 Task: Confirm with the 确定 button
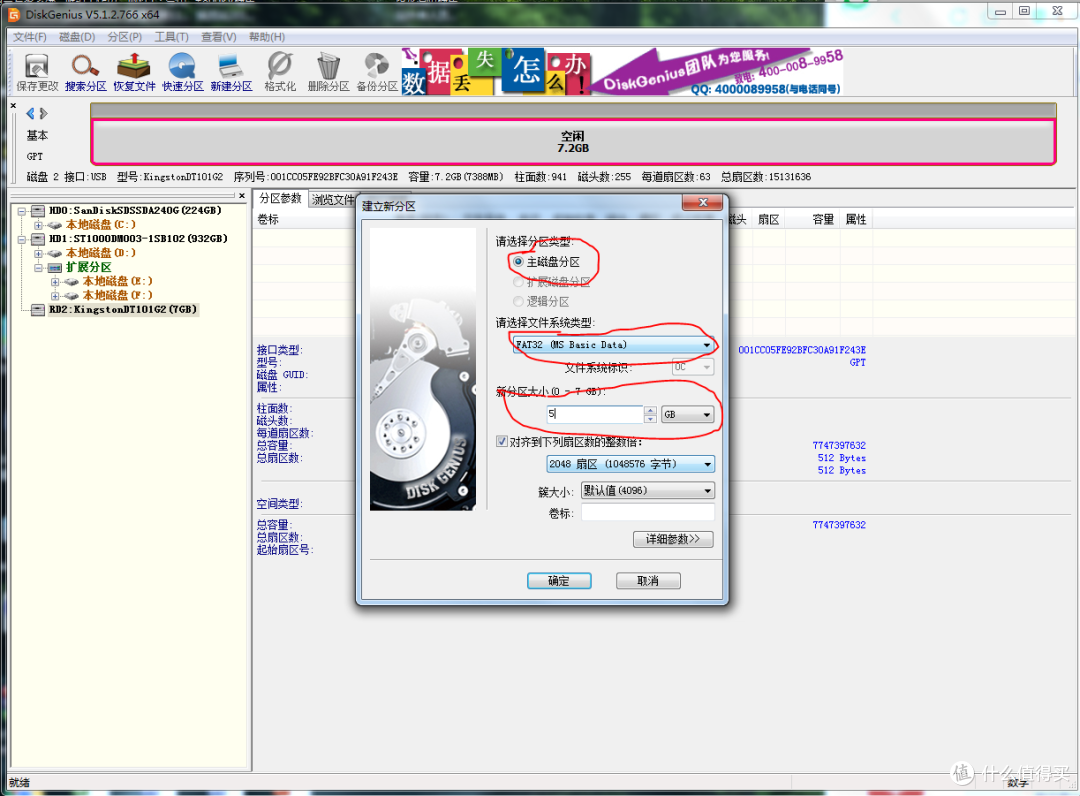[x=559, y=580]
